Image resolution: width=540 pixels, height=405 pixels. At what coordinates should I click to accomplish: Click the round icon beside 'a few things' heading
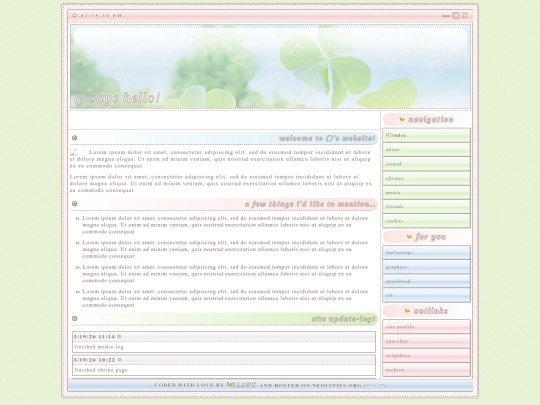[74, 204]
